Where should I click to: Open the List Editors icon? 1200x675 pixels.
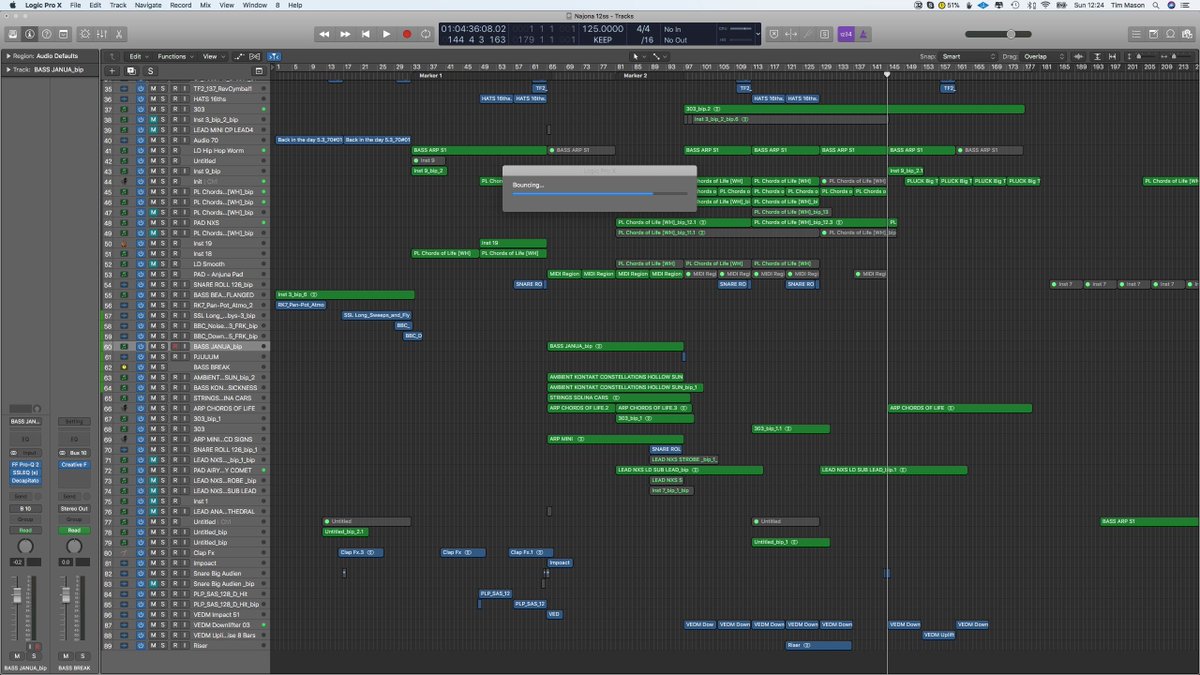pos(1134,34)
